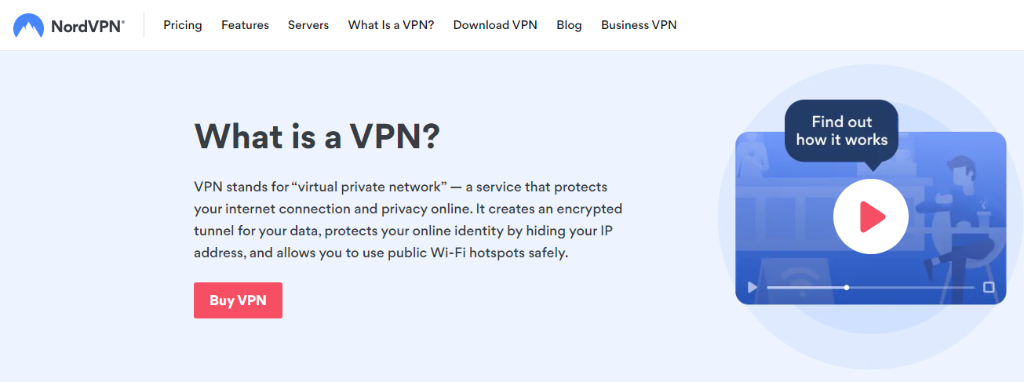1024x382 pixels.
Task: Open the Download VPN navigation link
Action: point(495,25)
